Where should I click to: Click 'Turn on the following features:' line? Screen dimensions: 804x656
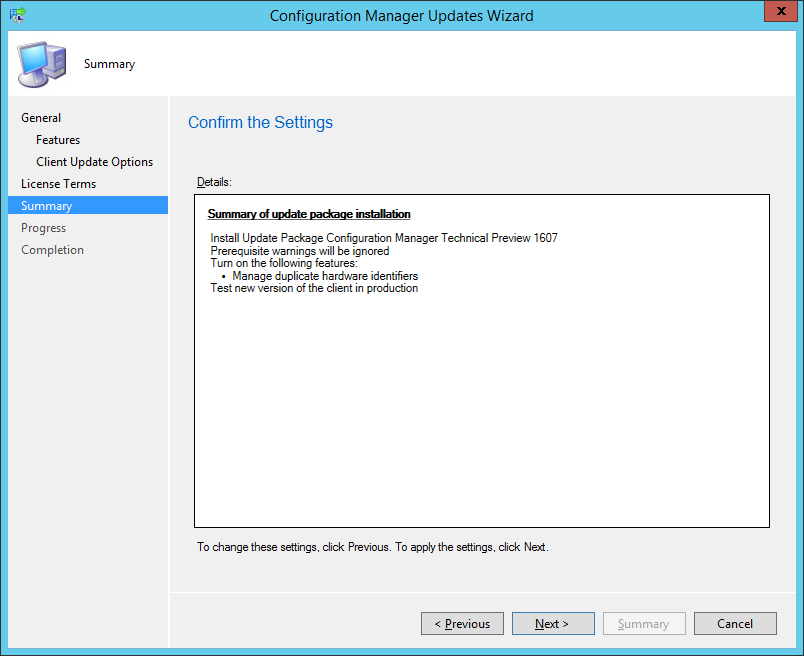click(284, 263)
